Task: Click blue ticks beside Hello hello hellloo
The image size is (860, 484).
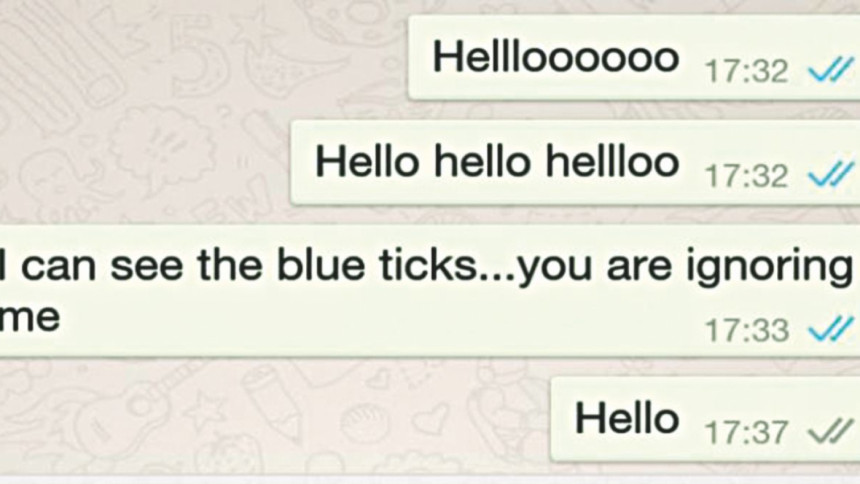Action: tap(831, 173)
